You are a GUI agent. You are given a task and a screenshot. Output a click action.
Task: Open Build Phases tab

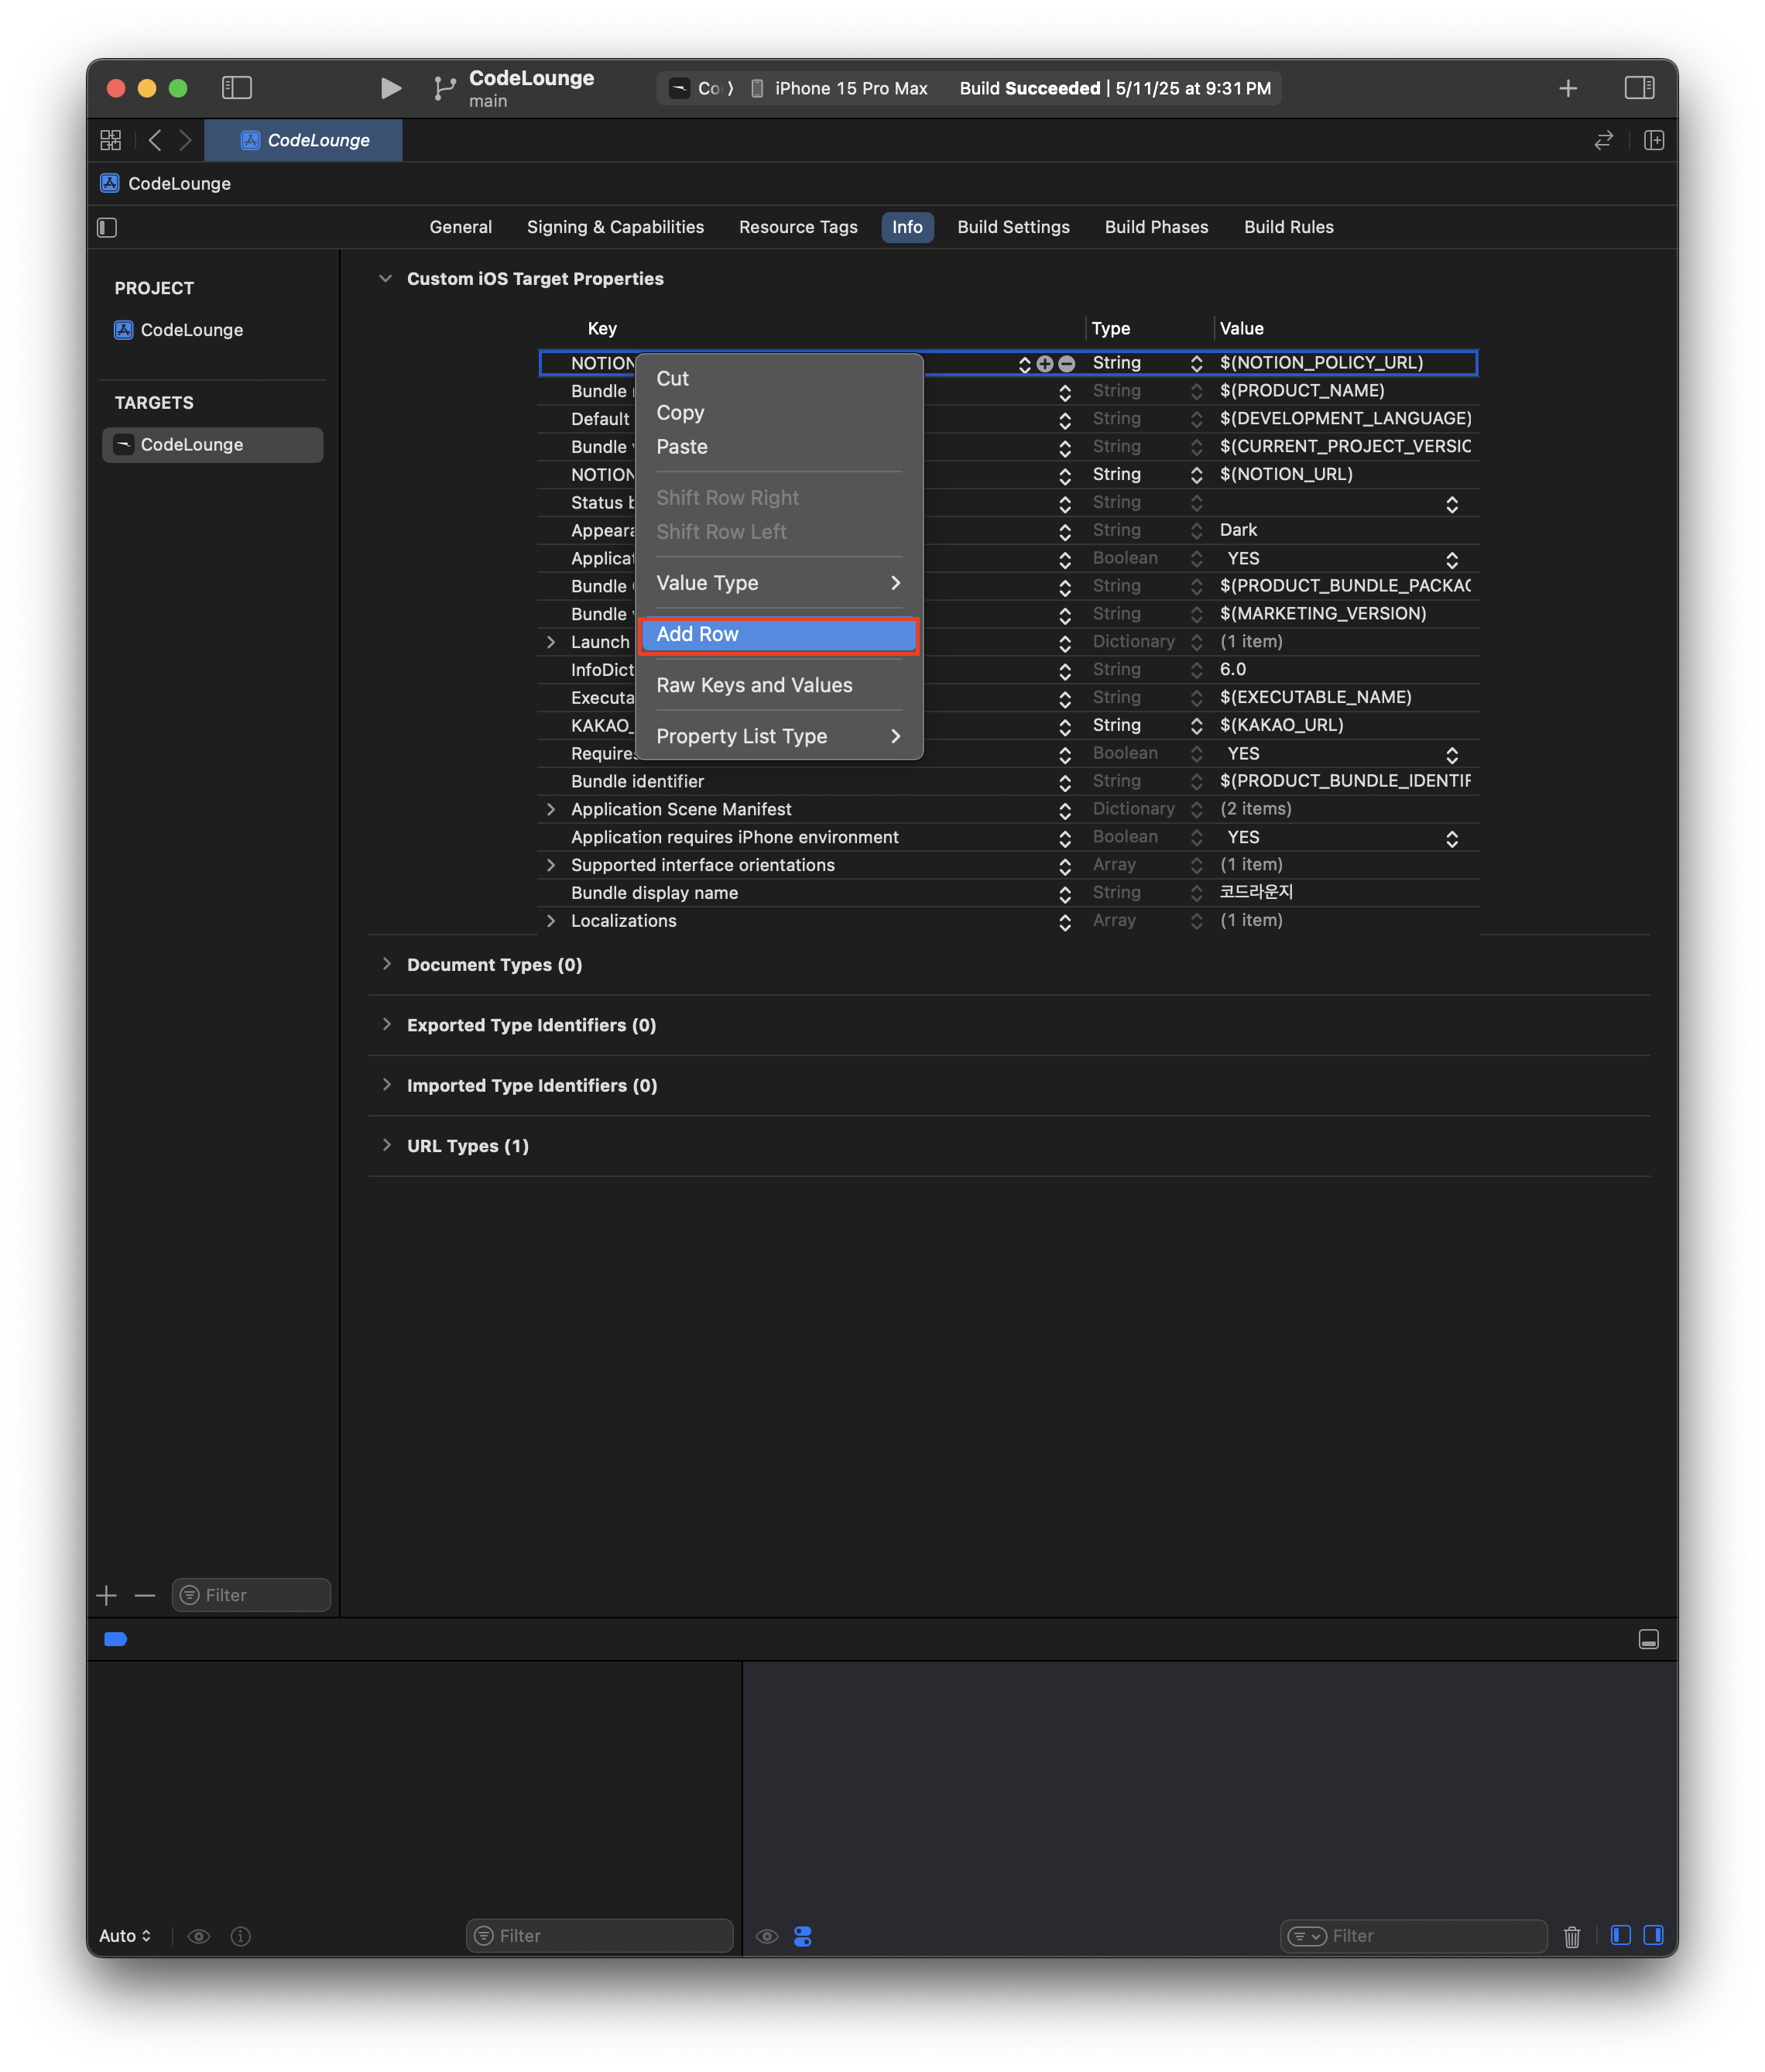[1156, 227]
